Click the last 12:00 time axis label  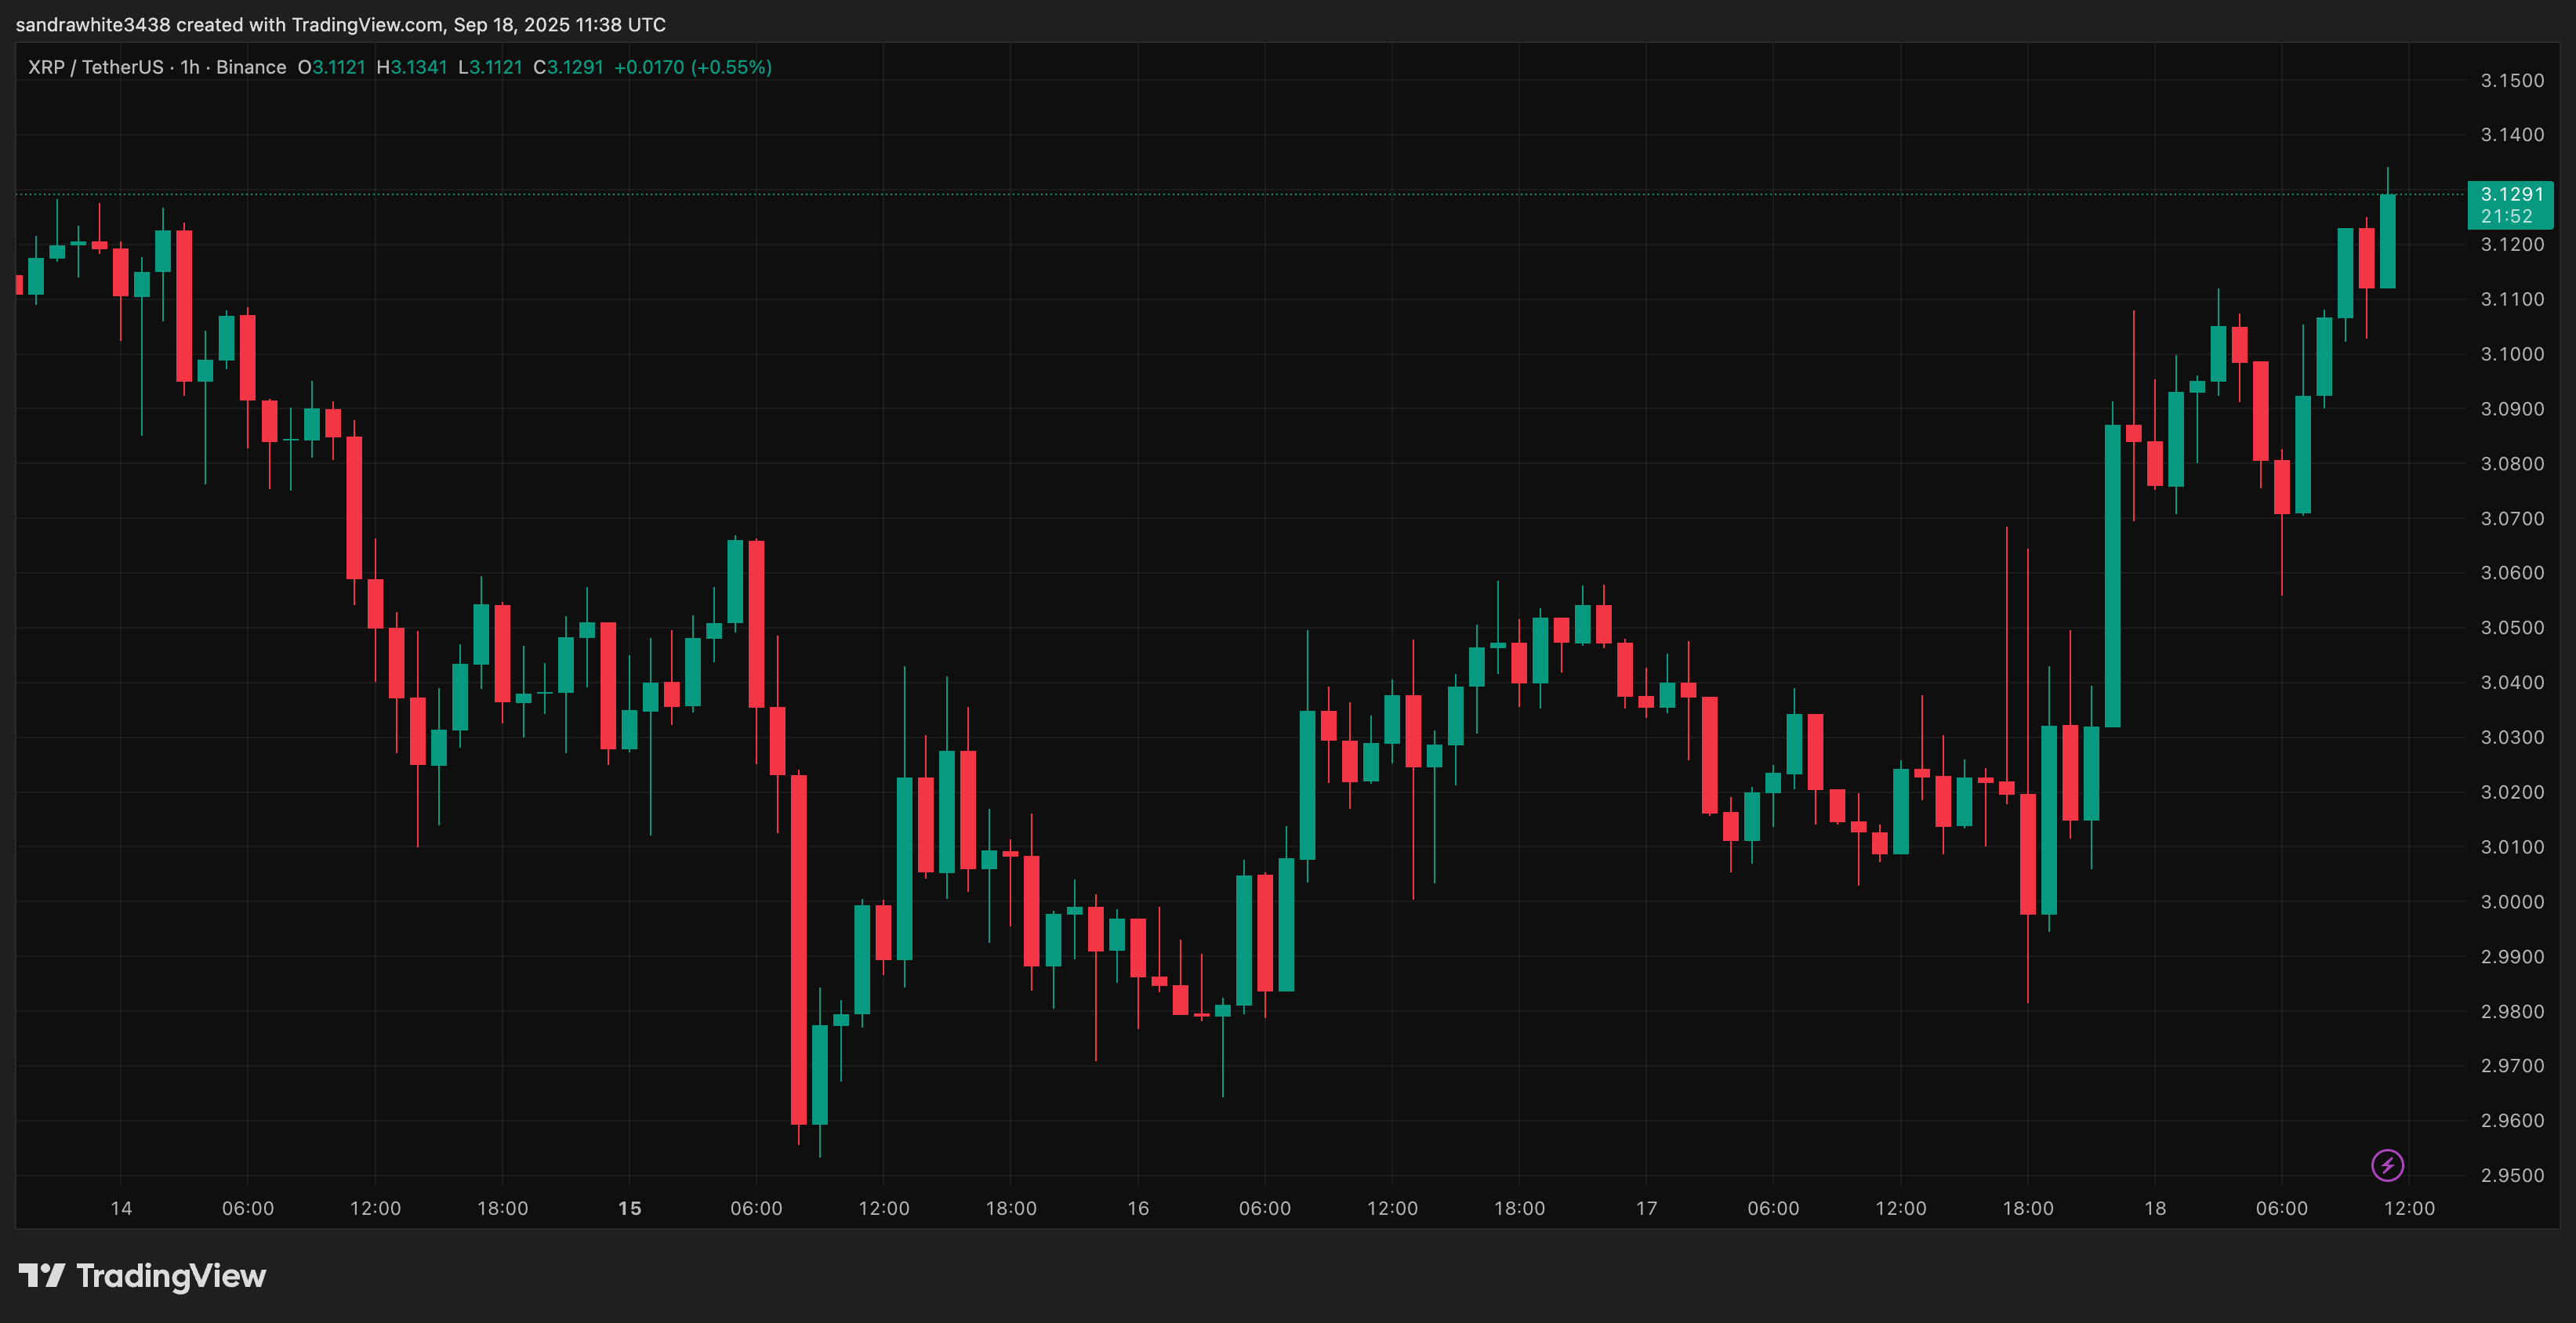tap(2409, 1208)
